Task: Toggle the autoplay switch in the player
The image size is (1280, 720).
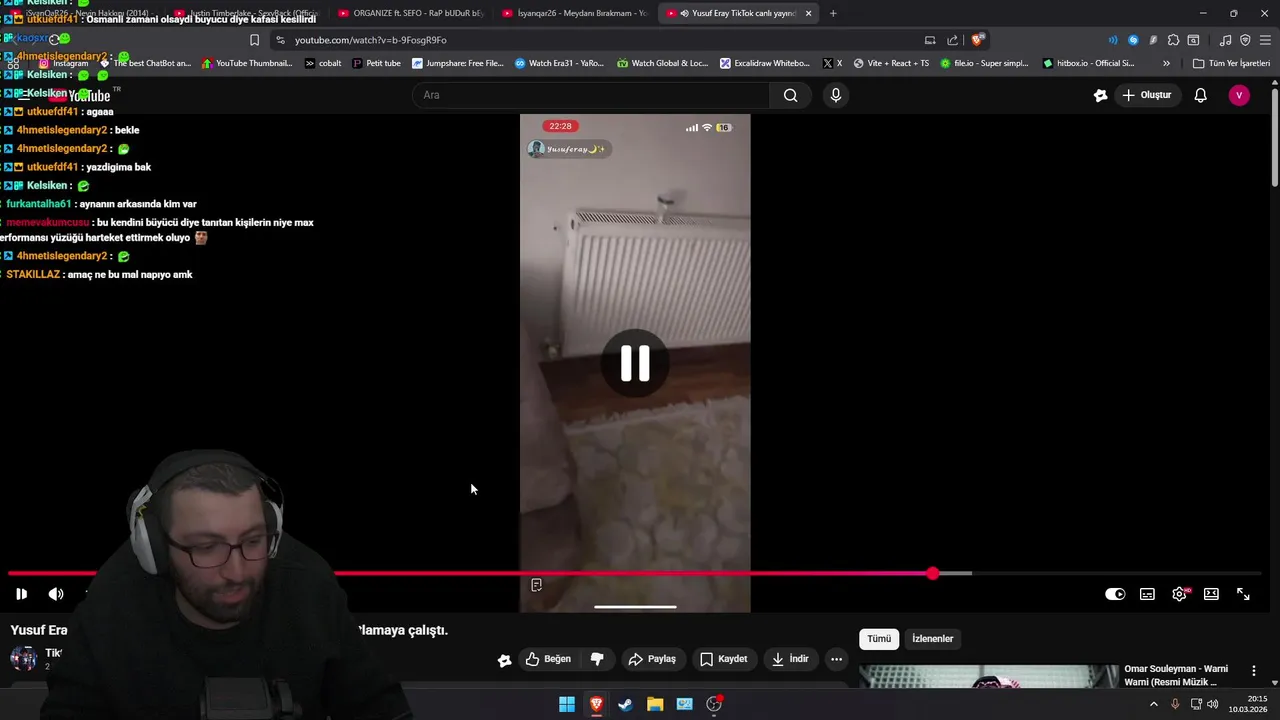Action: coord(1115,594)
